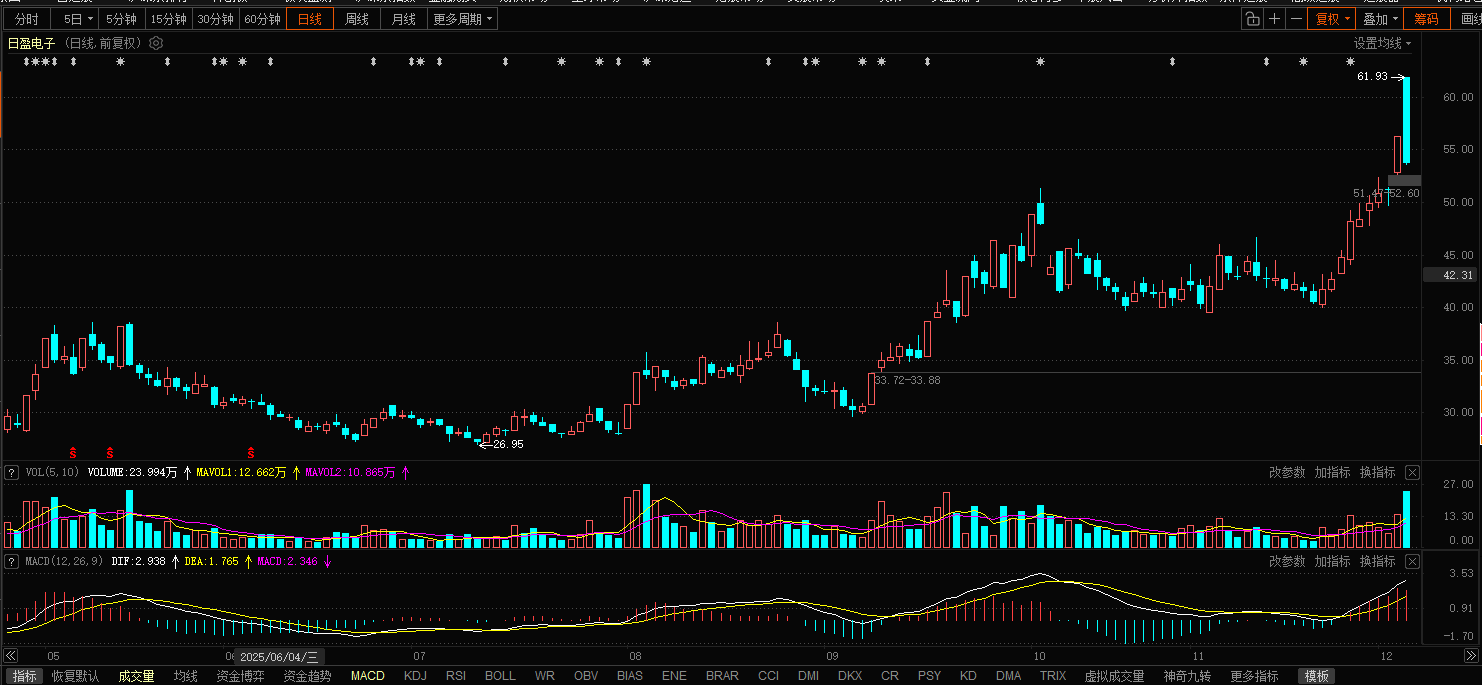Screen dimensions: 1482x685
Task: Select the 日线 daily period
Action: pos(310,19)
